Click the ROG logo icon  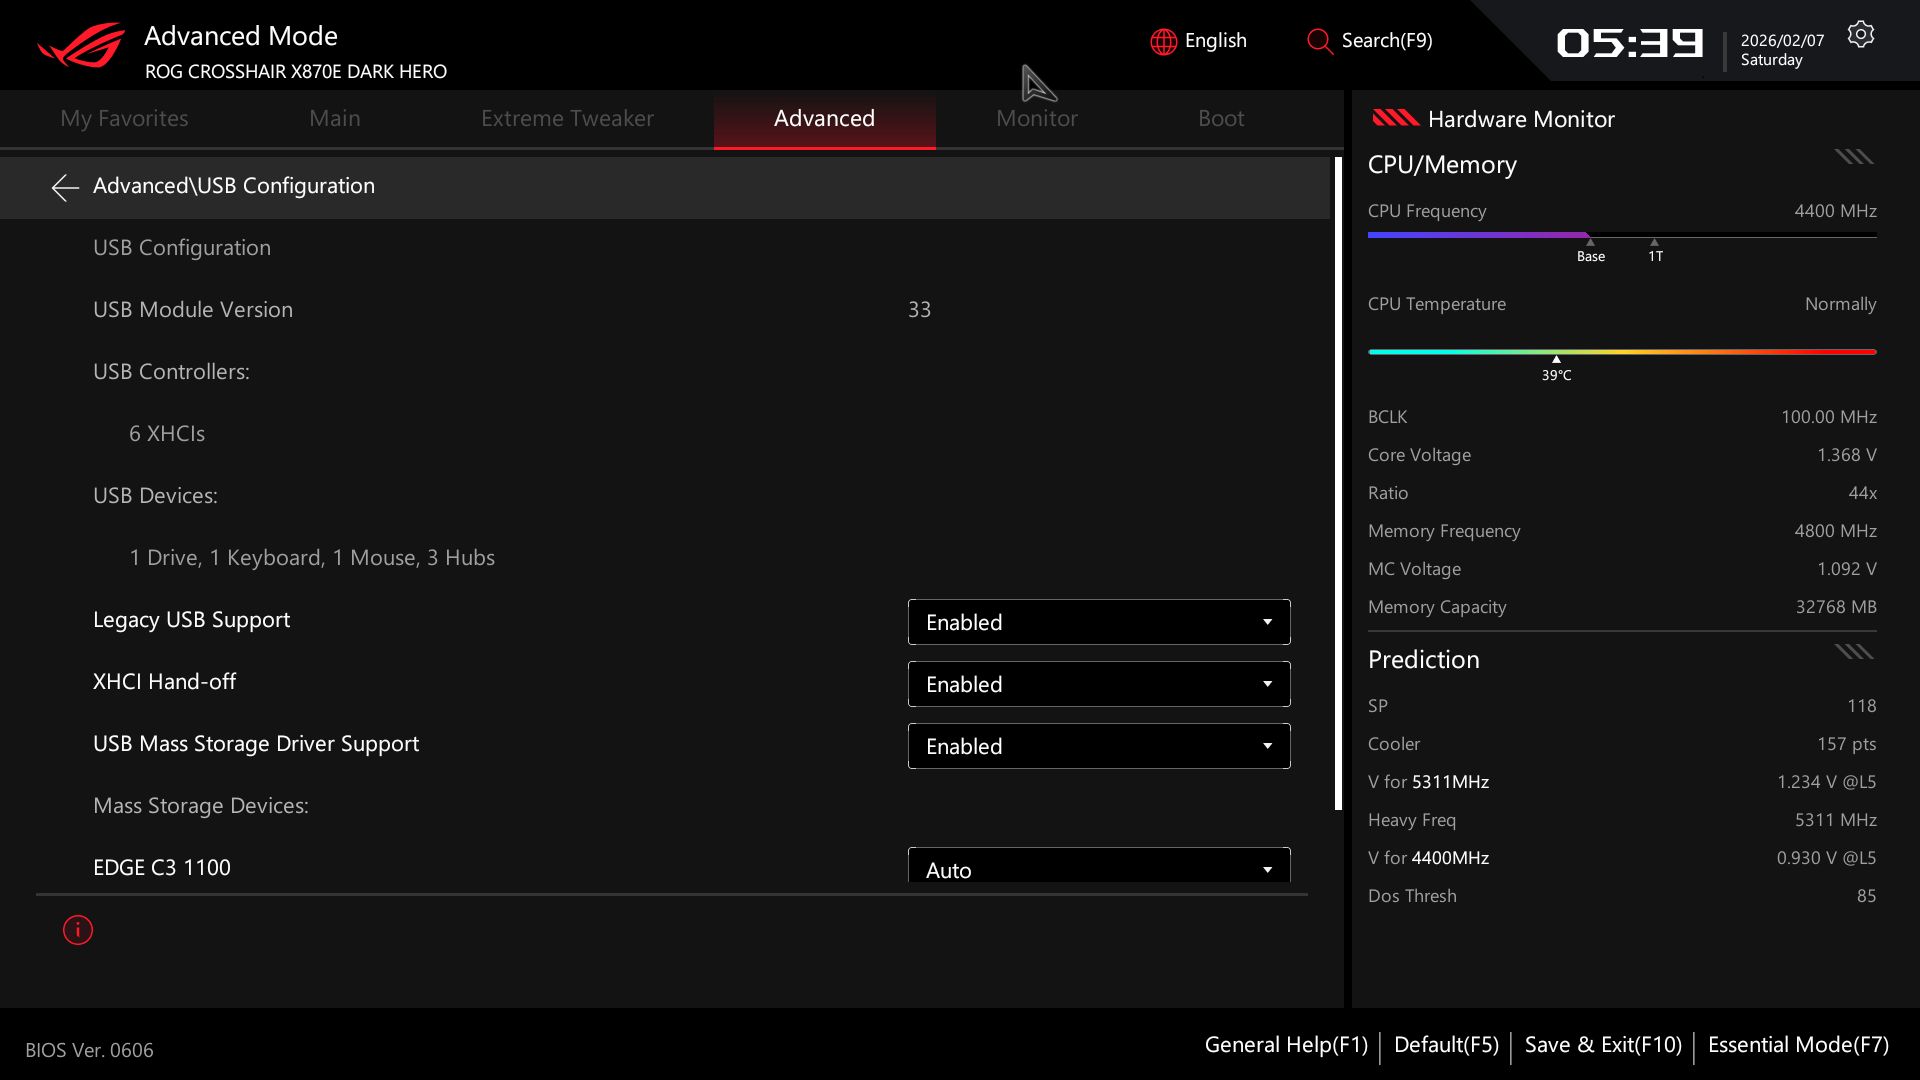tap(81, 45)
